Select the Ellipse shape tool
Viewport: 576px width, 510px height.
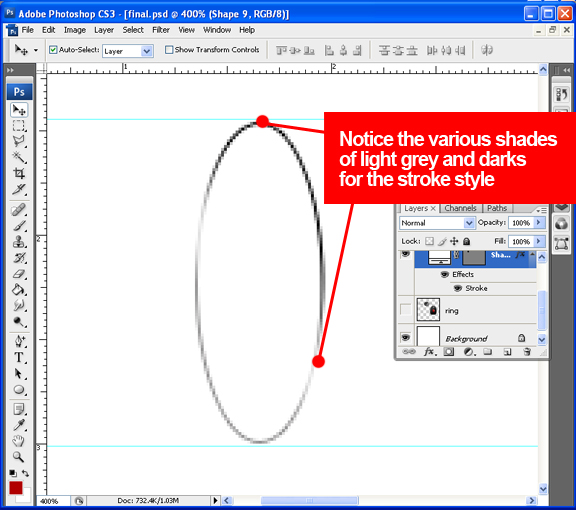click(19, 389)
